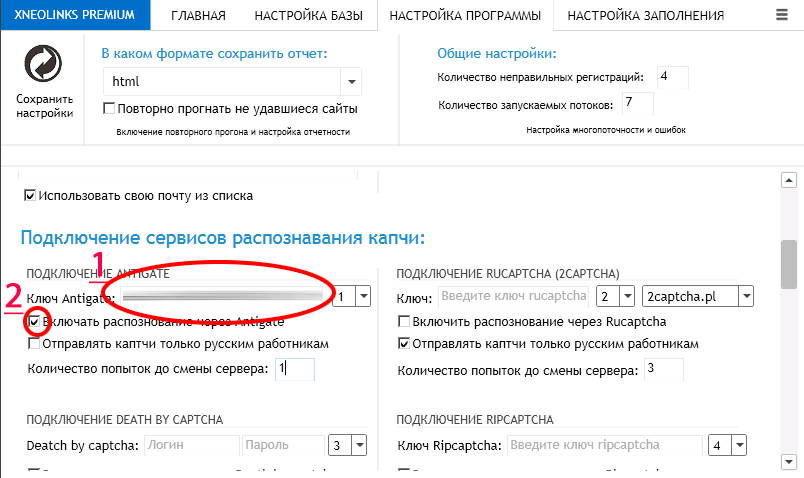Image resolution: width=804 pixels, height=478 pixels.
Task: Focus the Введите ключ rucaptcha field
Action: (x=513, y=296)
